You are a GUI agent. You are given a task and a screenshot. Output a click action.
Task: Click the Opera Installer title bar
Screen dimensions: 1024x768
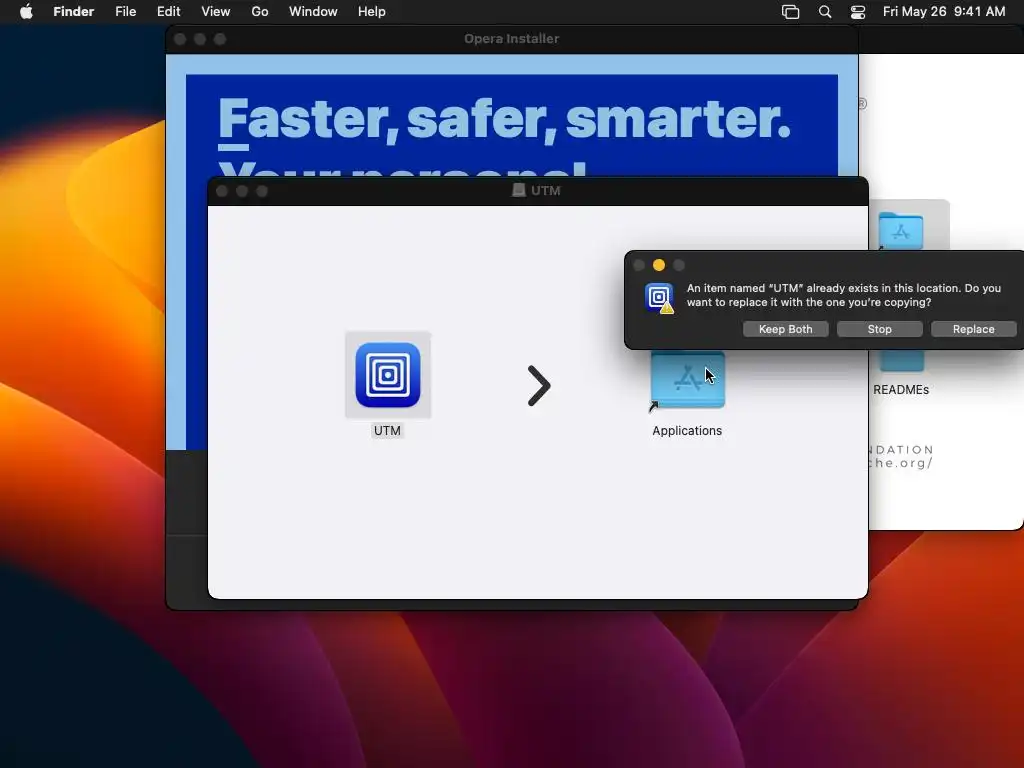tap(511, 39)
